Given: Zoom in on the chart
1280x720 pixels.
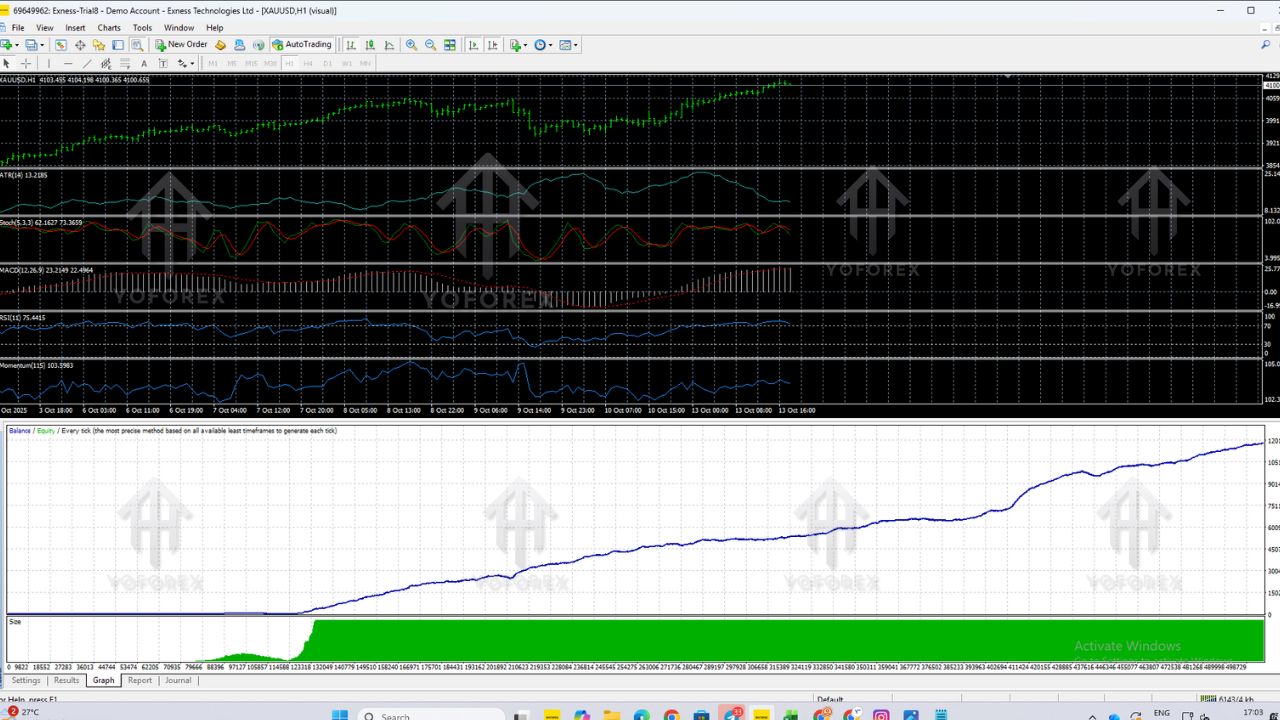Looking at the screenshot, I should click(x=411, y=45).
